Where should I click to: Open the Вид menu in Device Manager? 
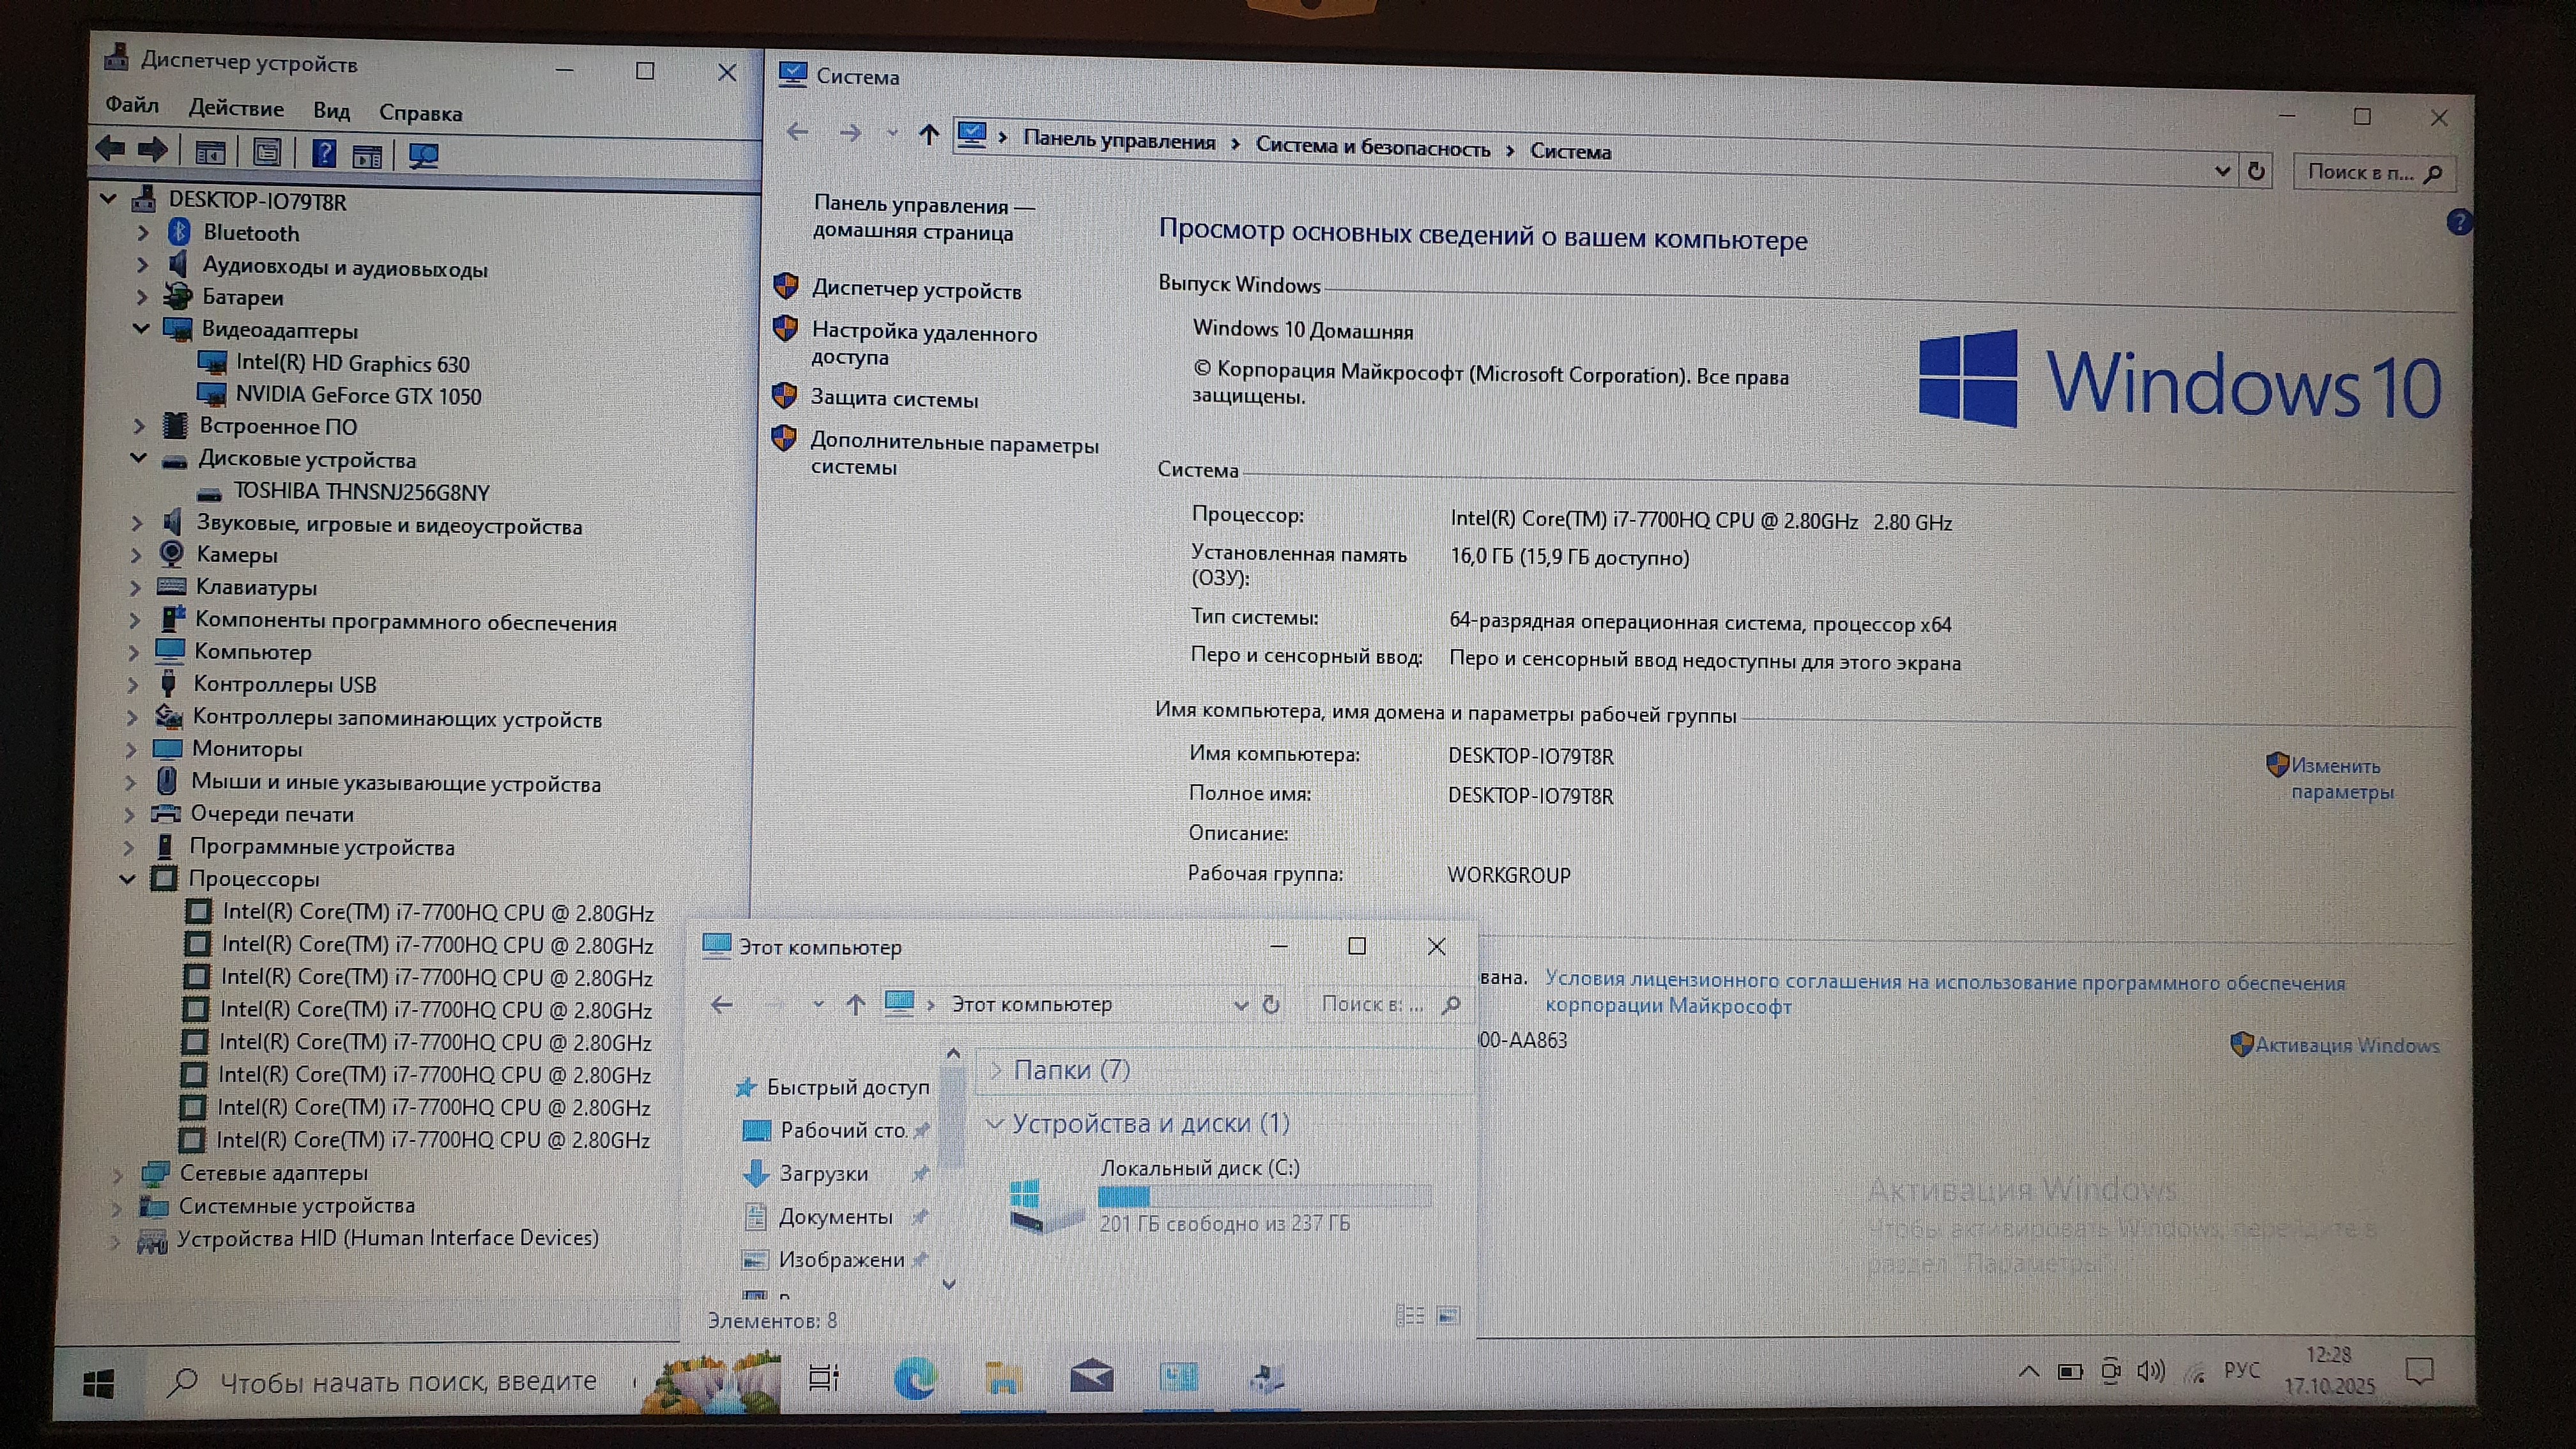point(331,111)
